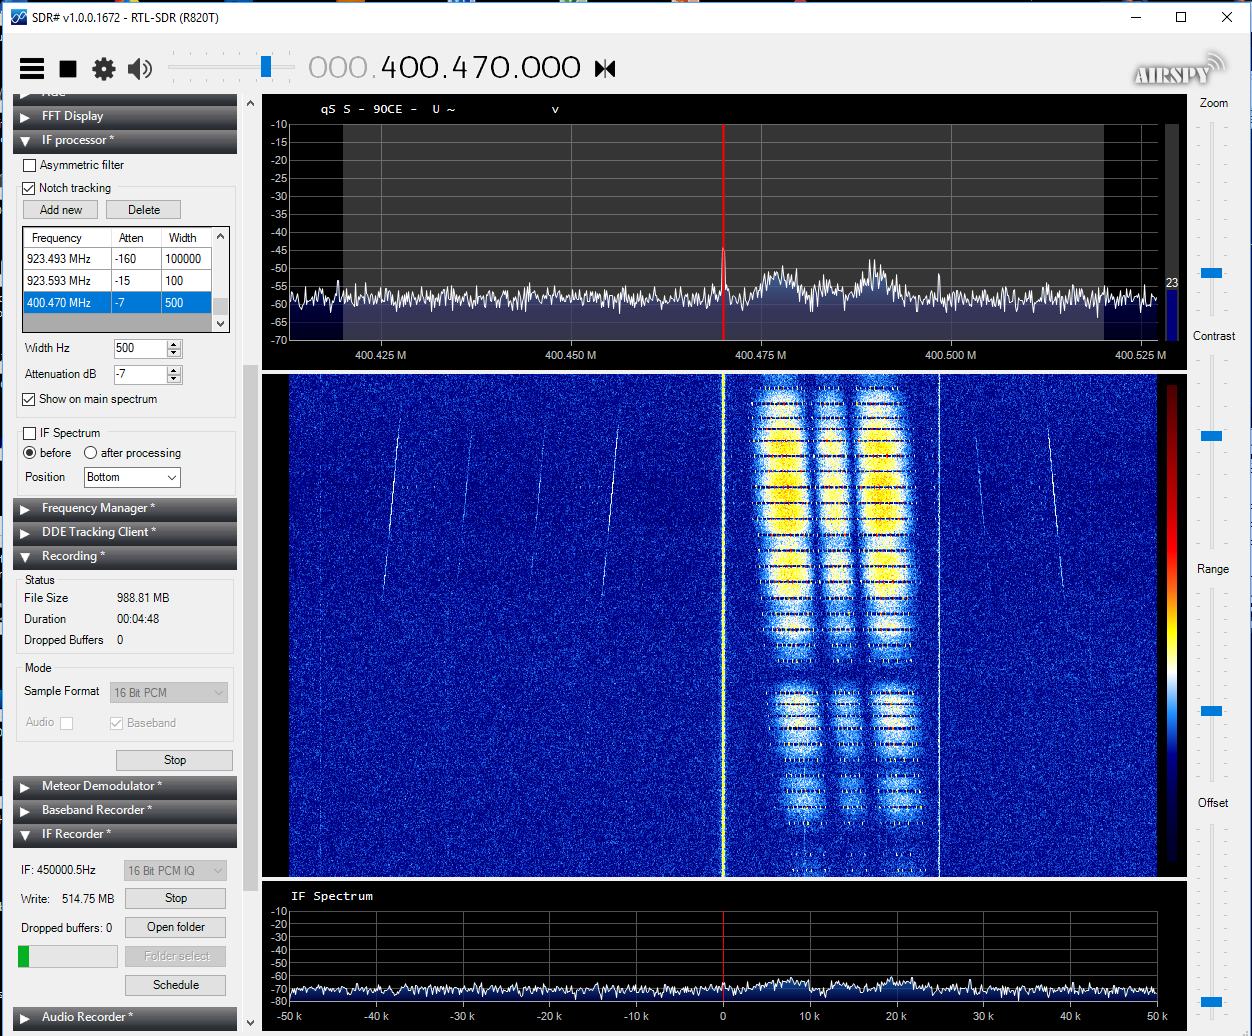Toggle the Audio recording checkbox

pyautogui.click(x=67, y=723)
